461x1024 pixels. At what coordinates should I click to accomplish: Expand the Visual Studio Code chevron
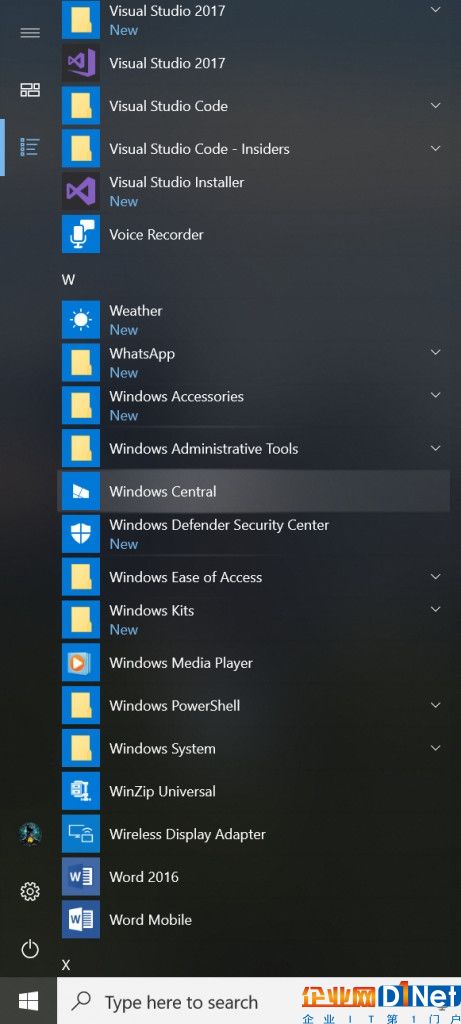[436, 105]
